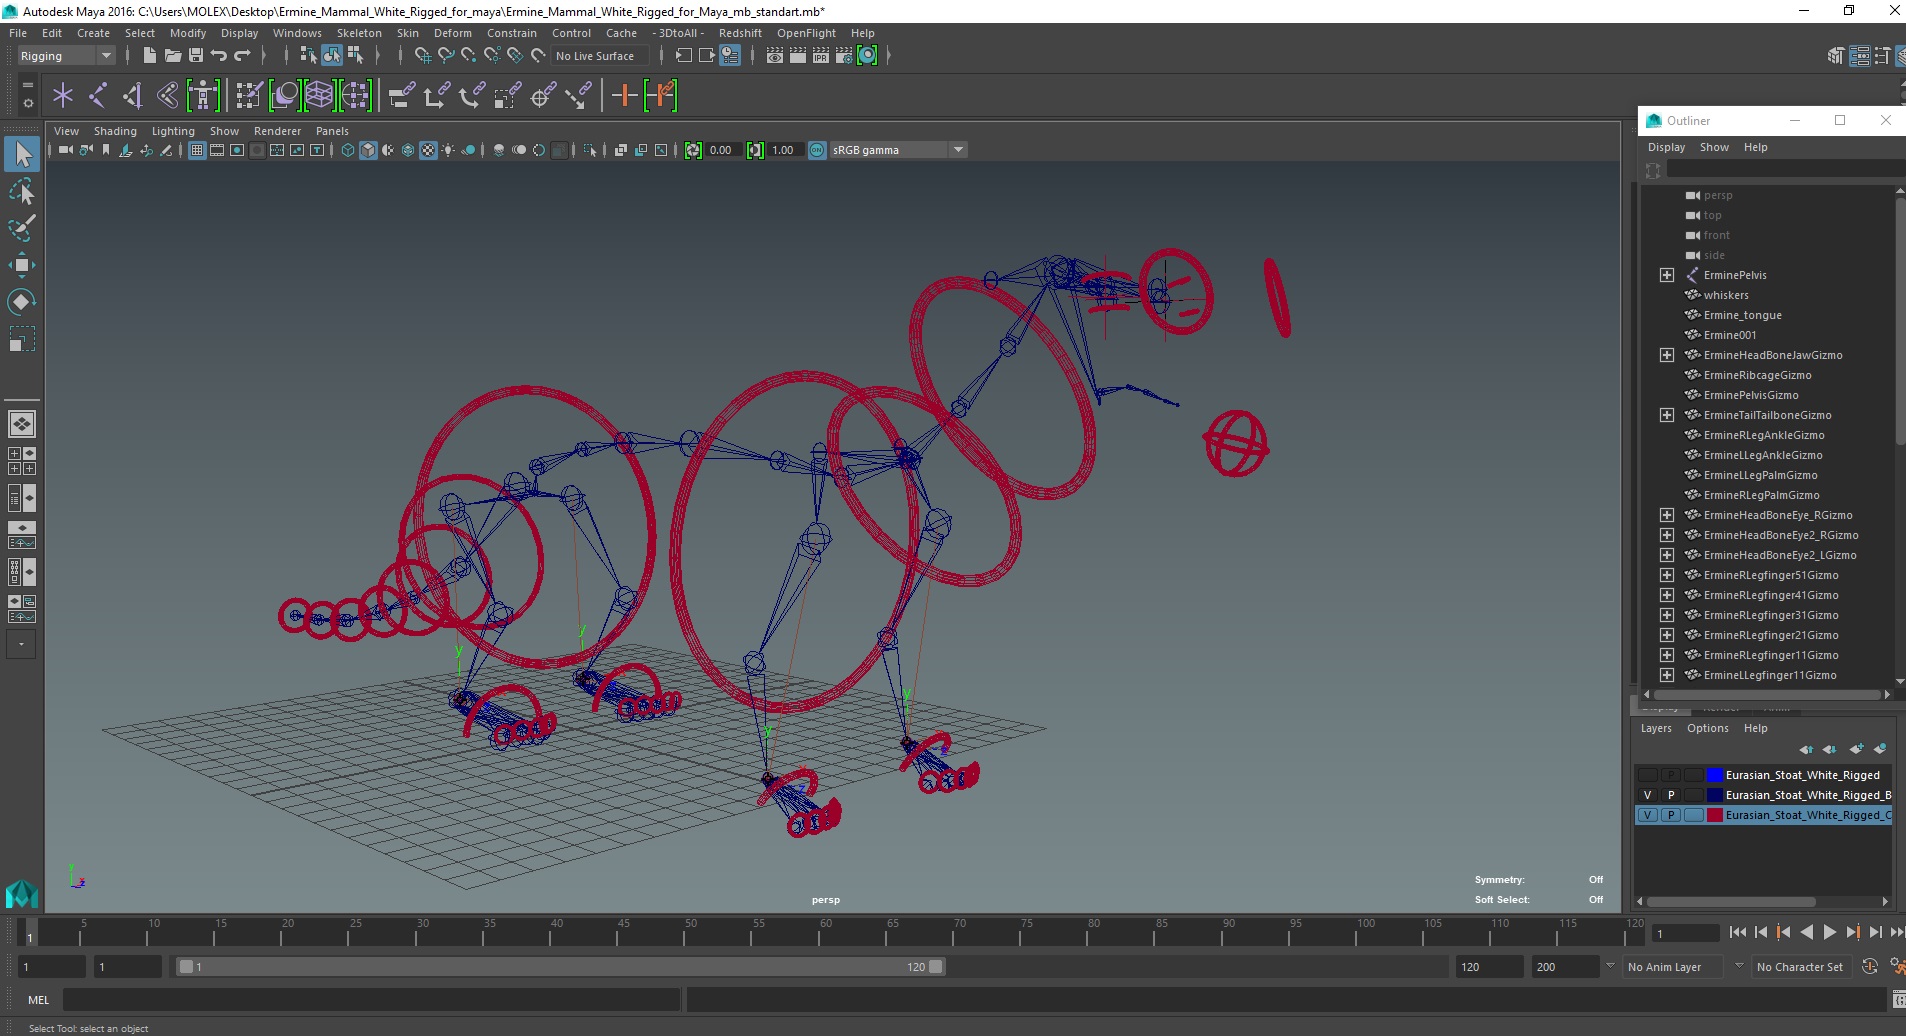This screenshot has height=1036, width=1906.
Task: Expand the ErminePelvis outliner node
Action: [1666, 275]
